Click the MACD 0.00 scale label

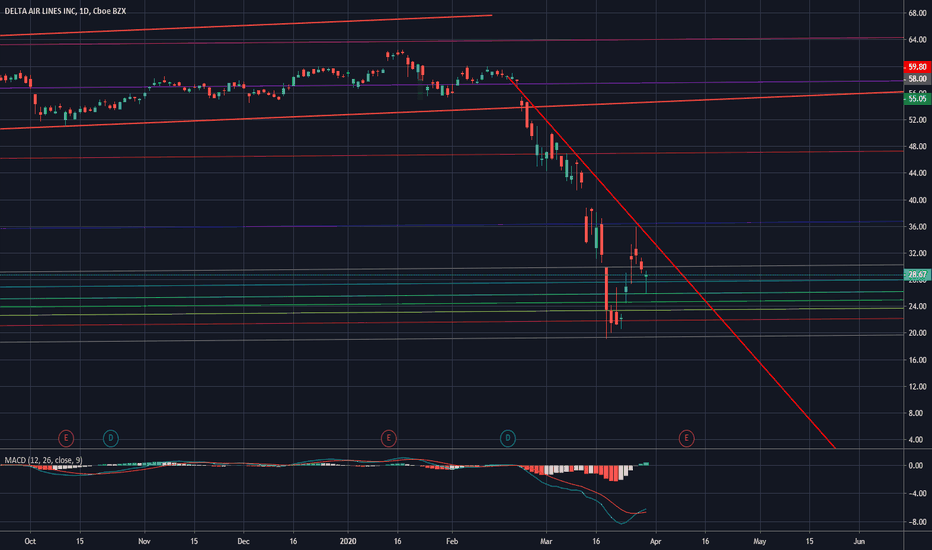click(916, 466)
